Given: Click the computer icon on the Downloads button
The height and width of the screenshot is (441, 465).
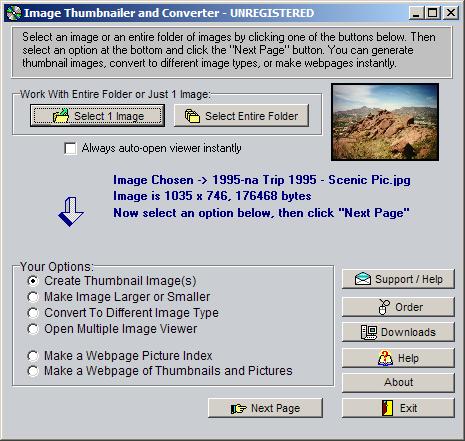Looking at the screenshot, I should tap(369, 332).
